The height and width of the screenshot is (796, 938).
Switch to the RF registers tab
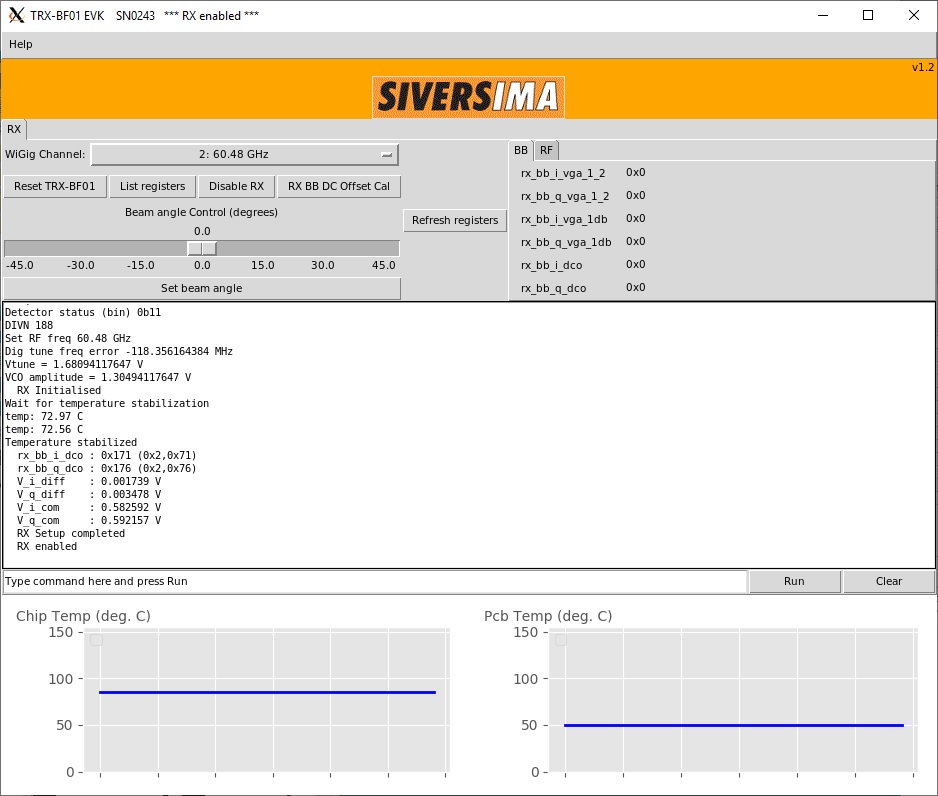click(x=546, y=150)
